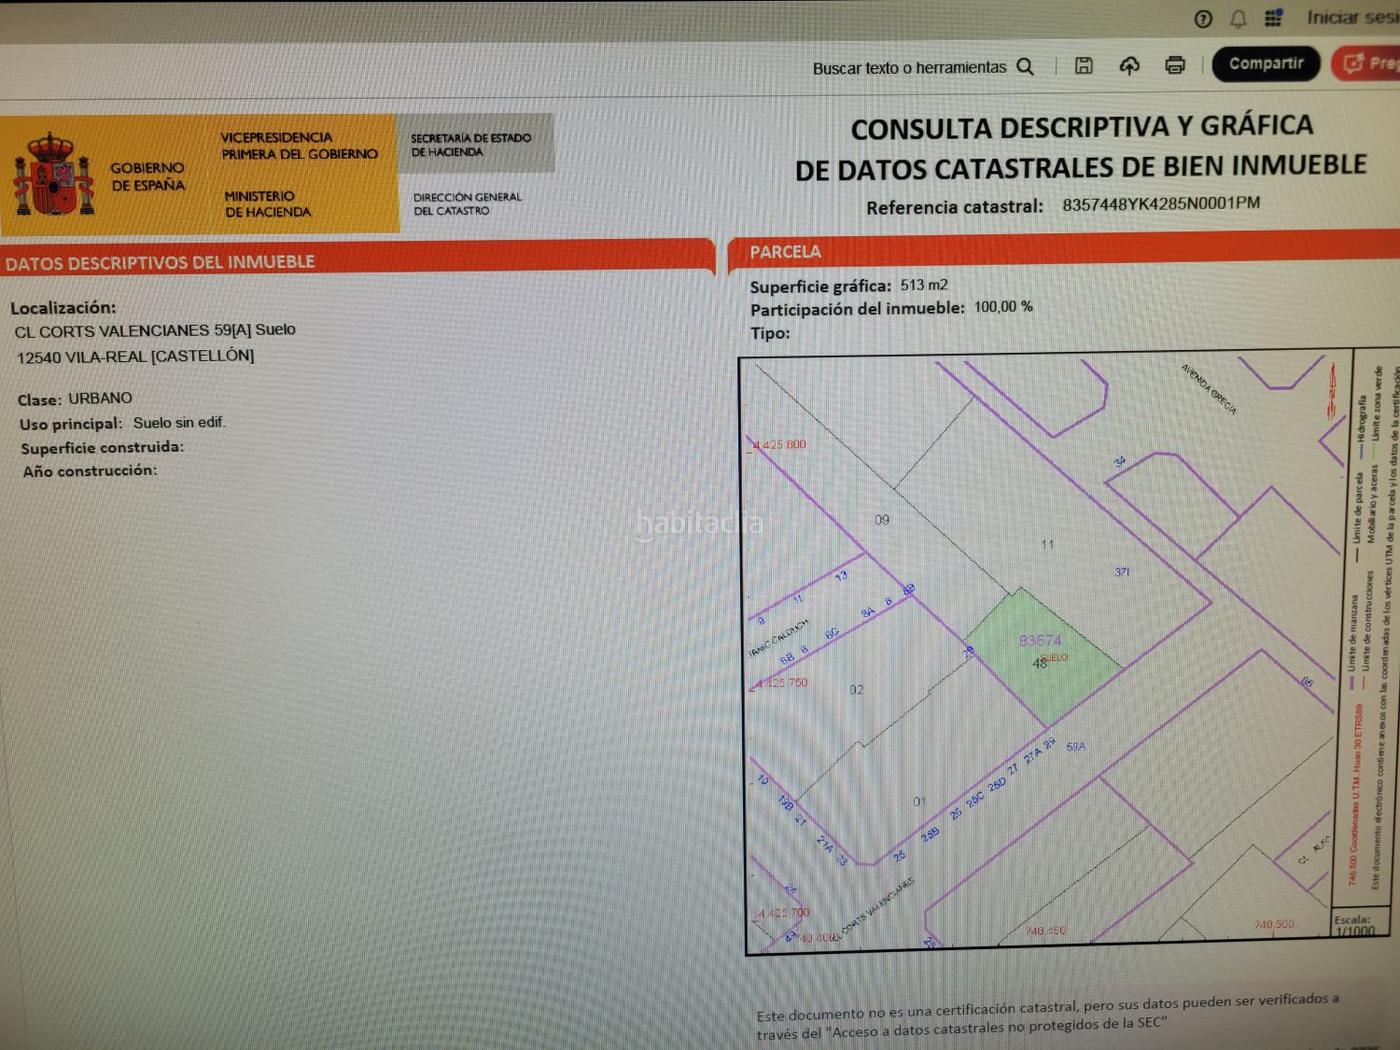Click the Iniciar sesión link
The image size is (1400, 1050).
[1350, 18]
